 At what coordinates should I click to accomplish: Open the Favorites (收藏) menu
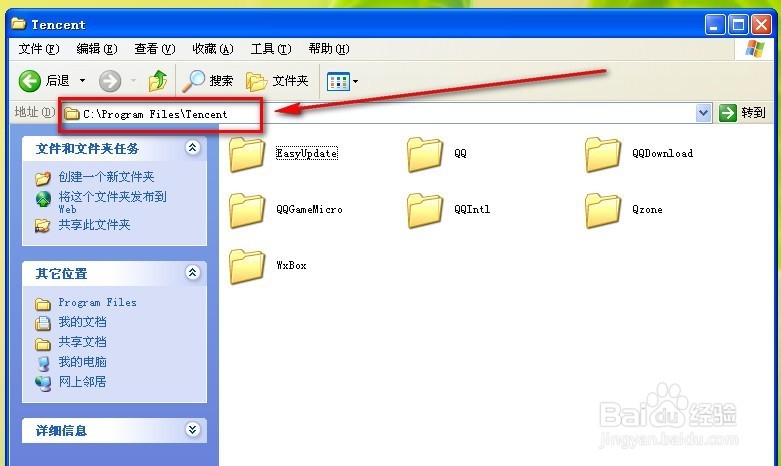pos(213,49)
